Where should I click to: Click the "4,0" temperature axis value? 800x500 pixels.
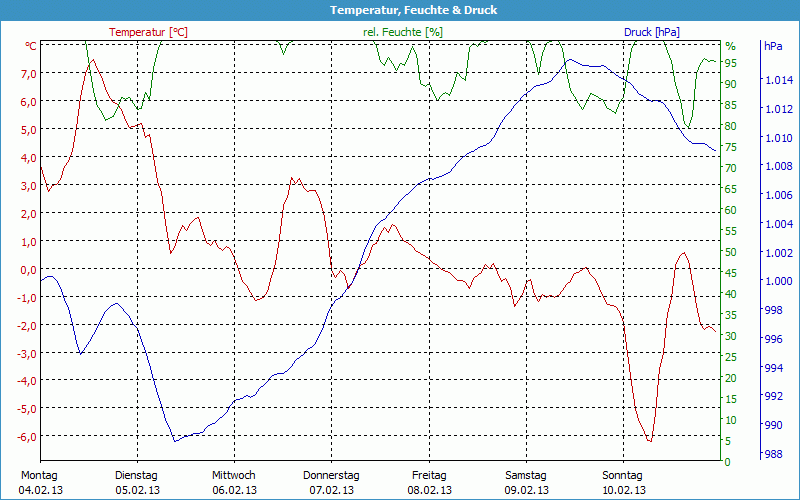[x=28, y=157]
